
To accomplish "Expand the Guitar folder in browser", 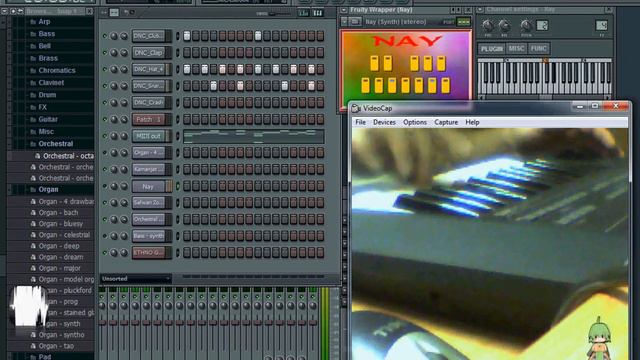I will (48, 120).
